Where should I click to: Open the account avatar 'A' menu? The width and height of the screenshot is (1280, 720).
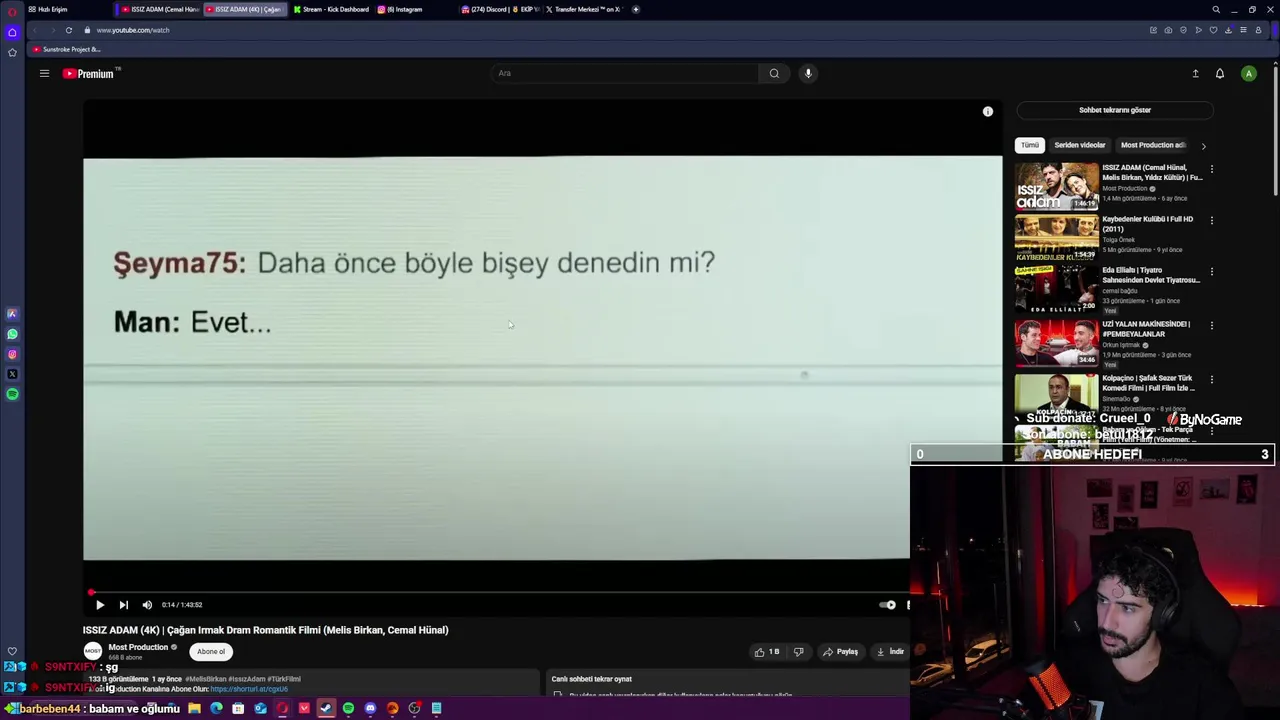click(1248, 73)
